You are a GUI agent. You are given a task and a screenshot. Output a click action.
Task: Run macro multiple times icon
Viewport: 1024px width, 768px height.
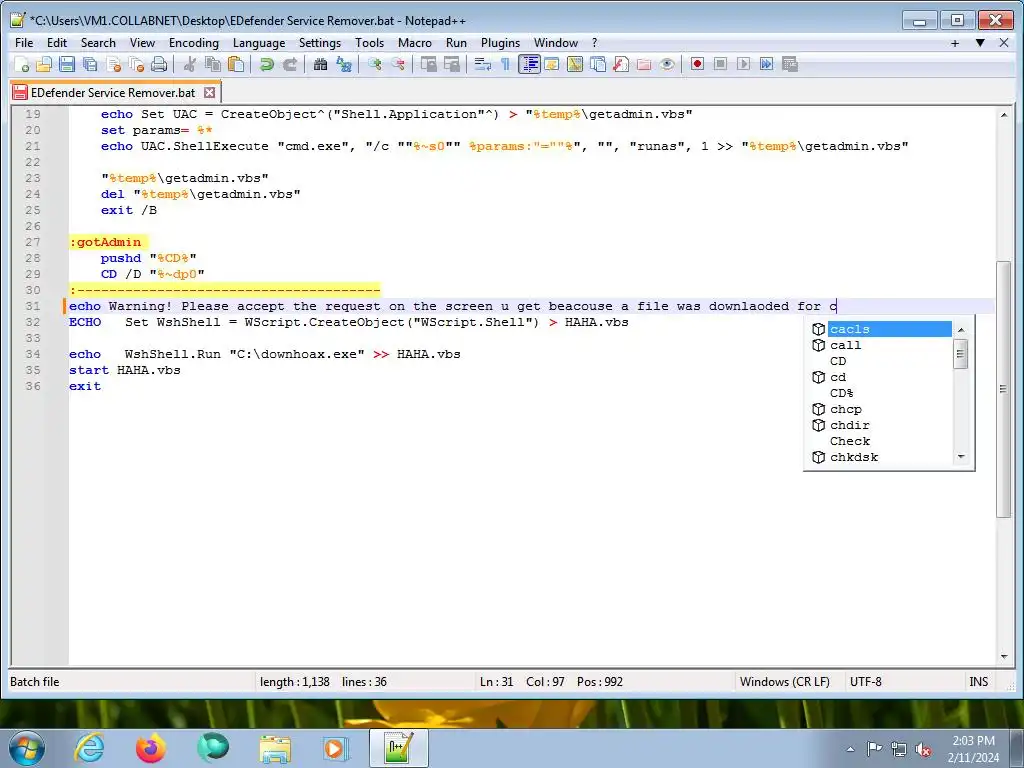tap(767, 64)
